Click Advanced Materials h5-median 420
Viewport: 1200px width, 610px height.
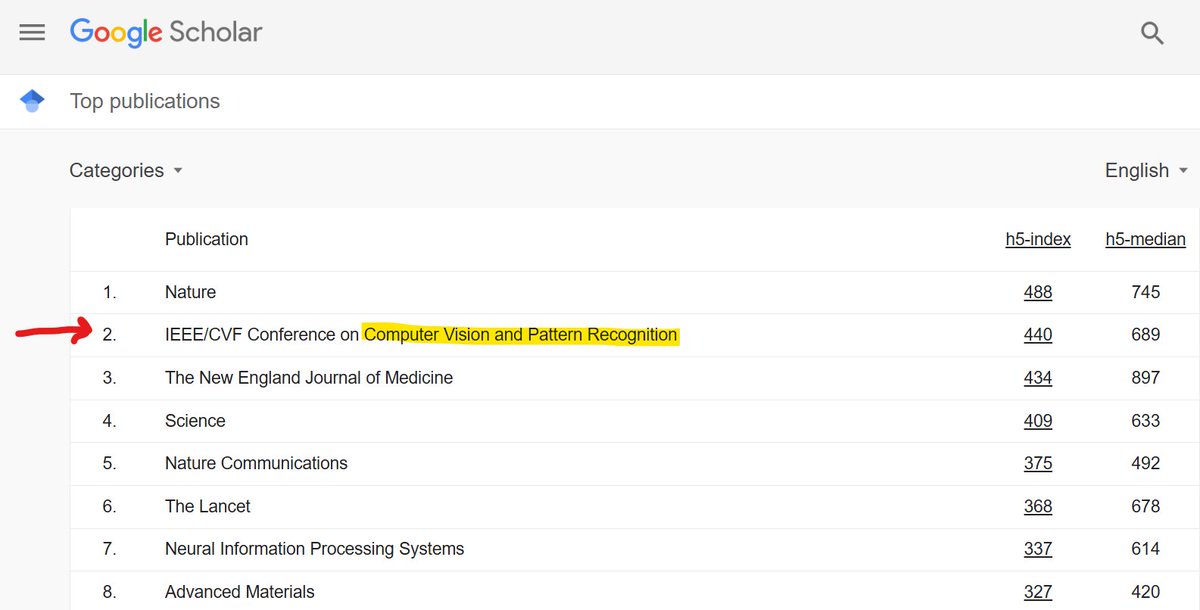click(1145, 592)
